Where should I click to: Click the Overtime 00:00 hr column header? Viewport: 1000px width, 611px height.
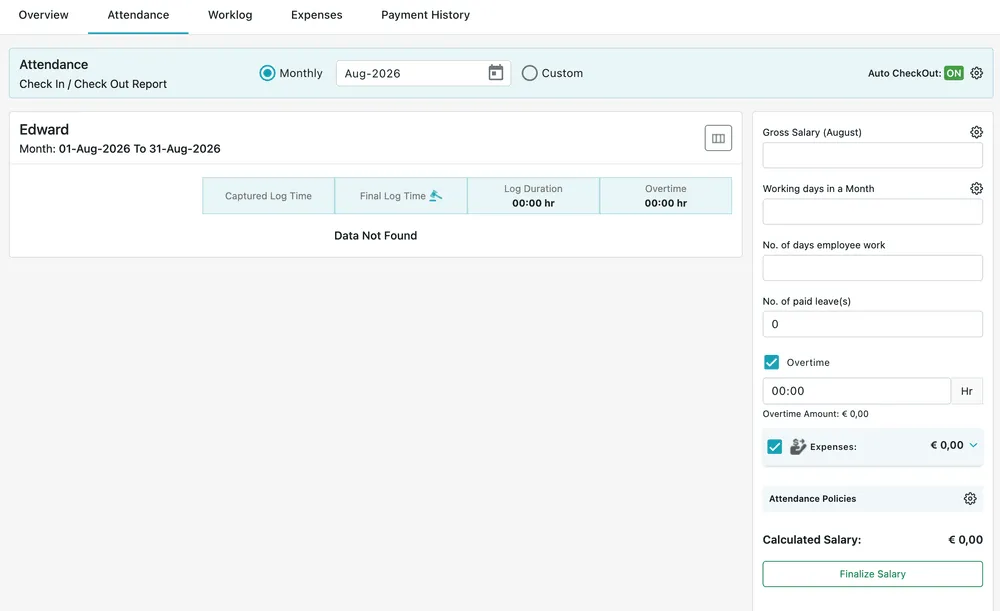click(x=666, y=196)
